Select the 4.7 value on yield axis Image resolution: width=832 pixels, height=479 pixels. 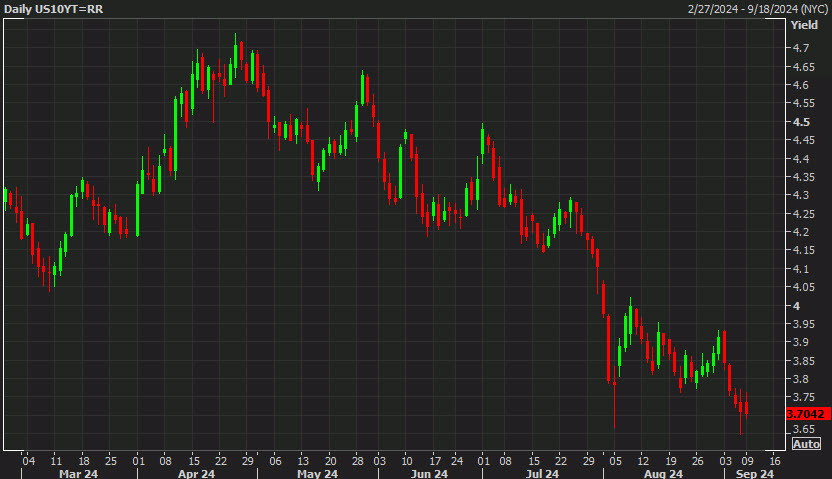point(800,48)
